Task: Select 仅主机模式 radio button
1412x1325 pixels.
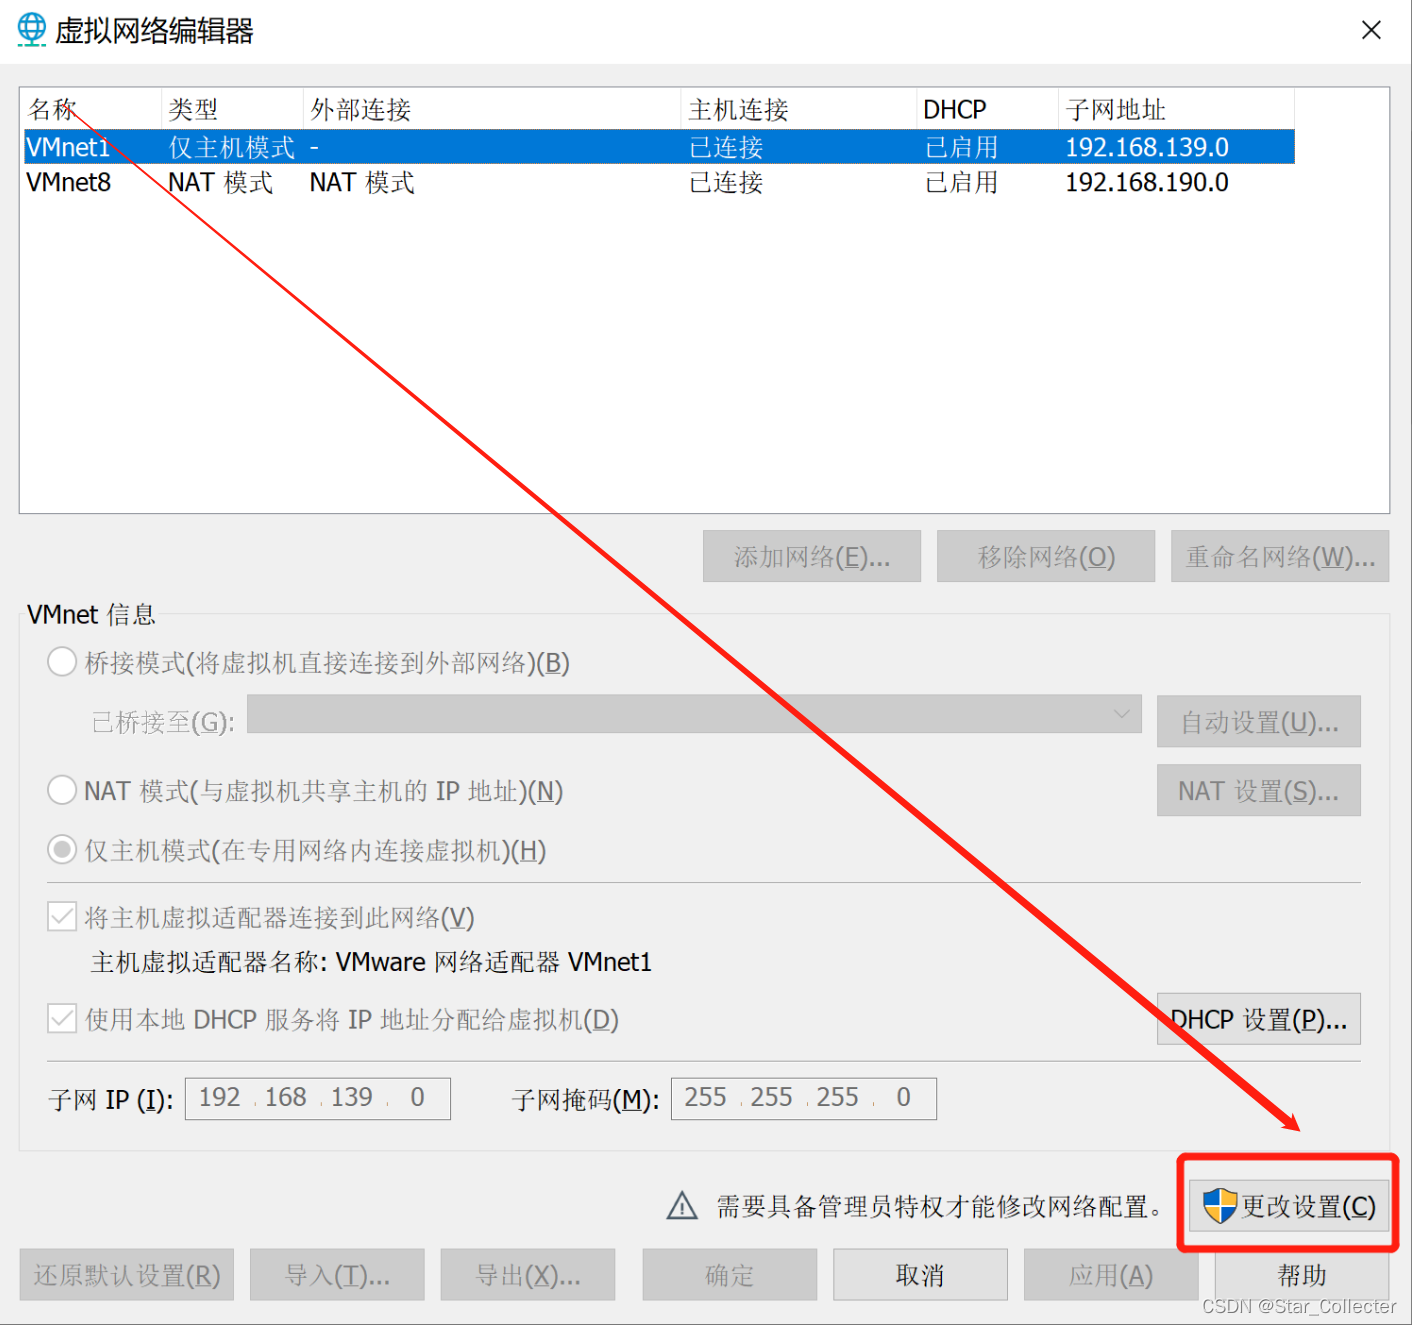Action: click(62, 850)
